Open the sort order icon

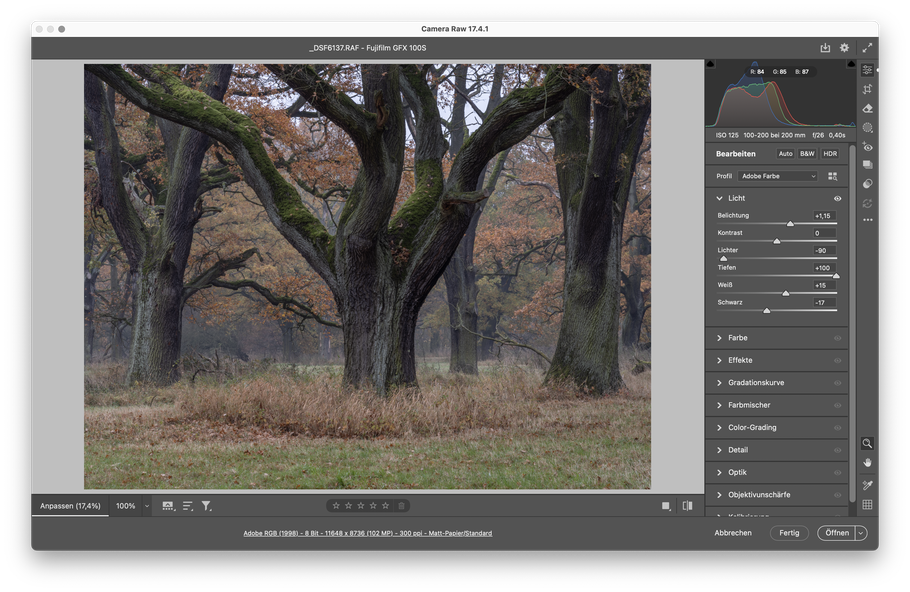(187, 506)
